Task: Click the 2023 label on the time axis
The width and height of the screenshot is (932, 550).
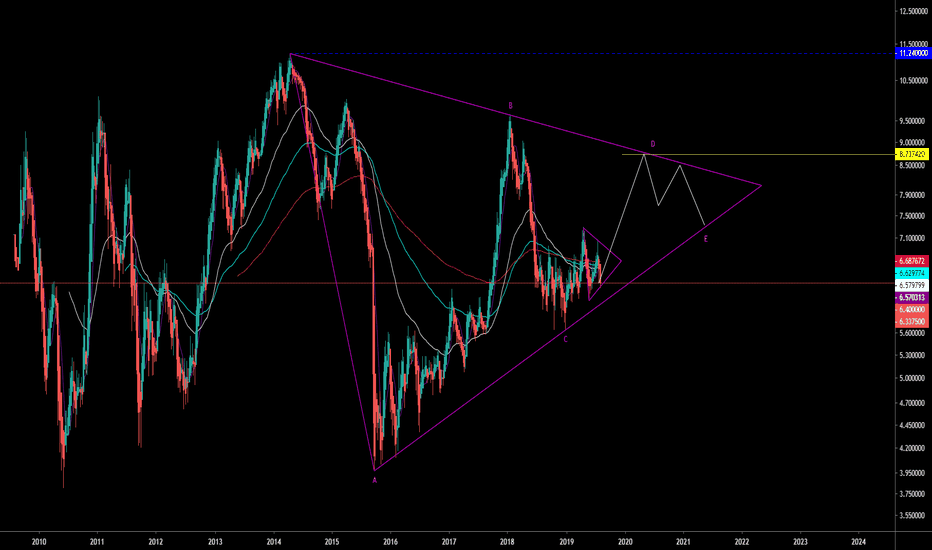Action: 800,542
